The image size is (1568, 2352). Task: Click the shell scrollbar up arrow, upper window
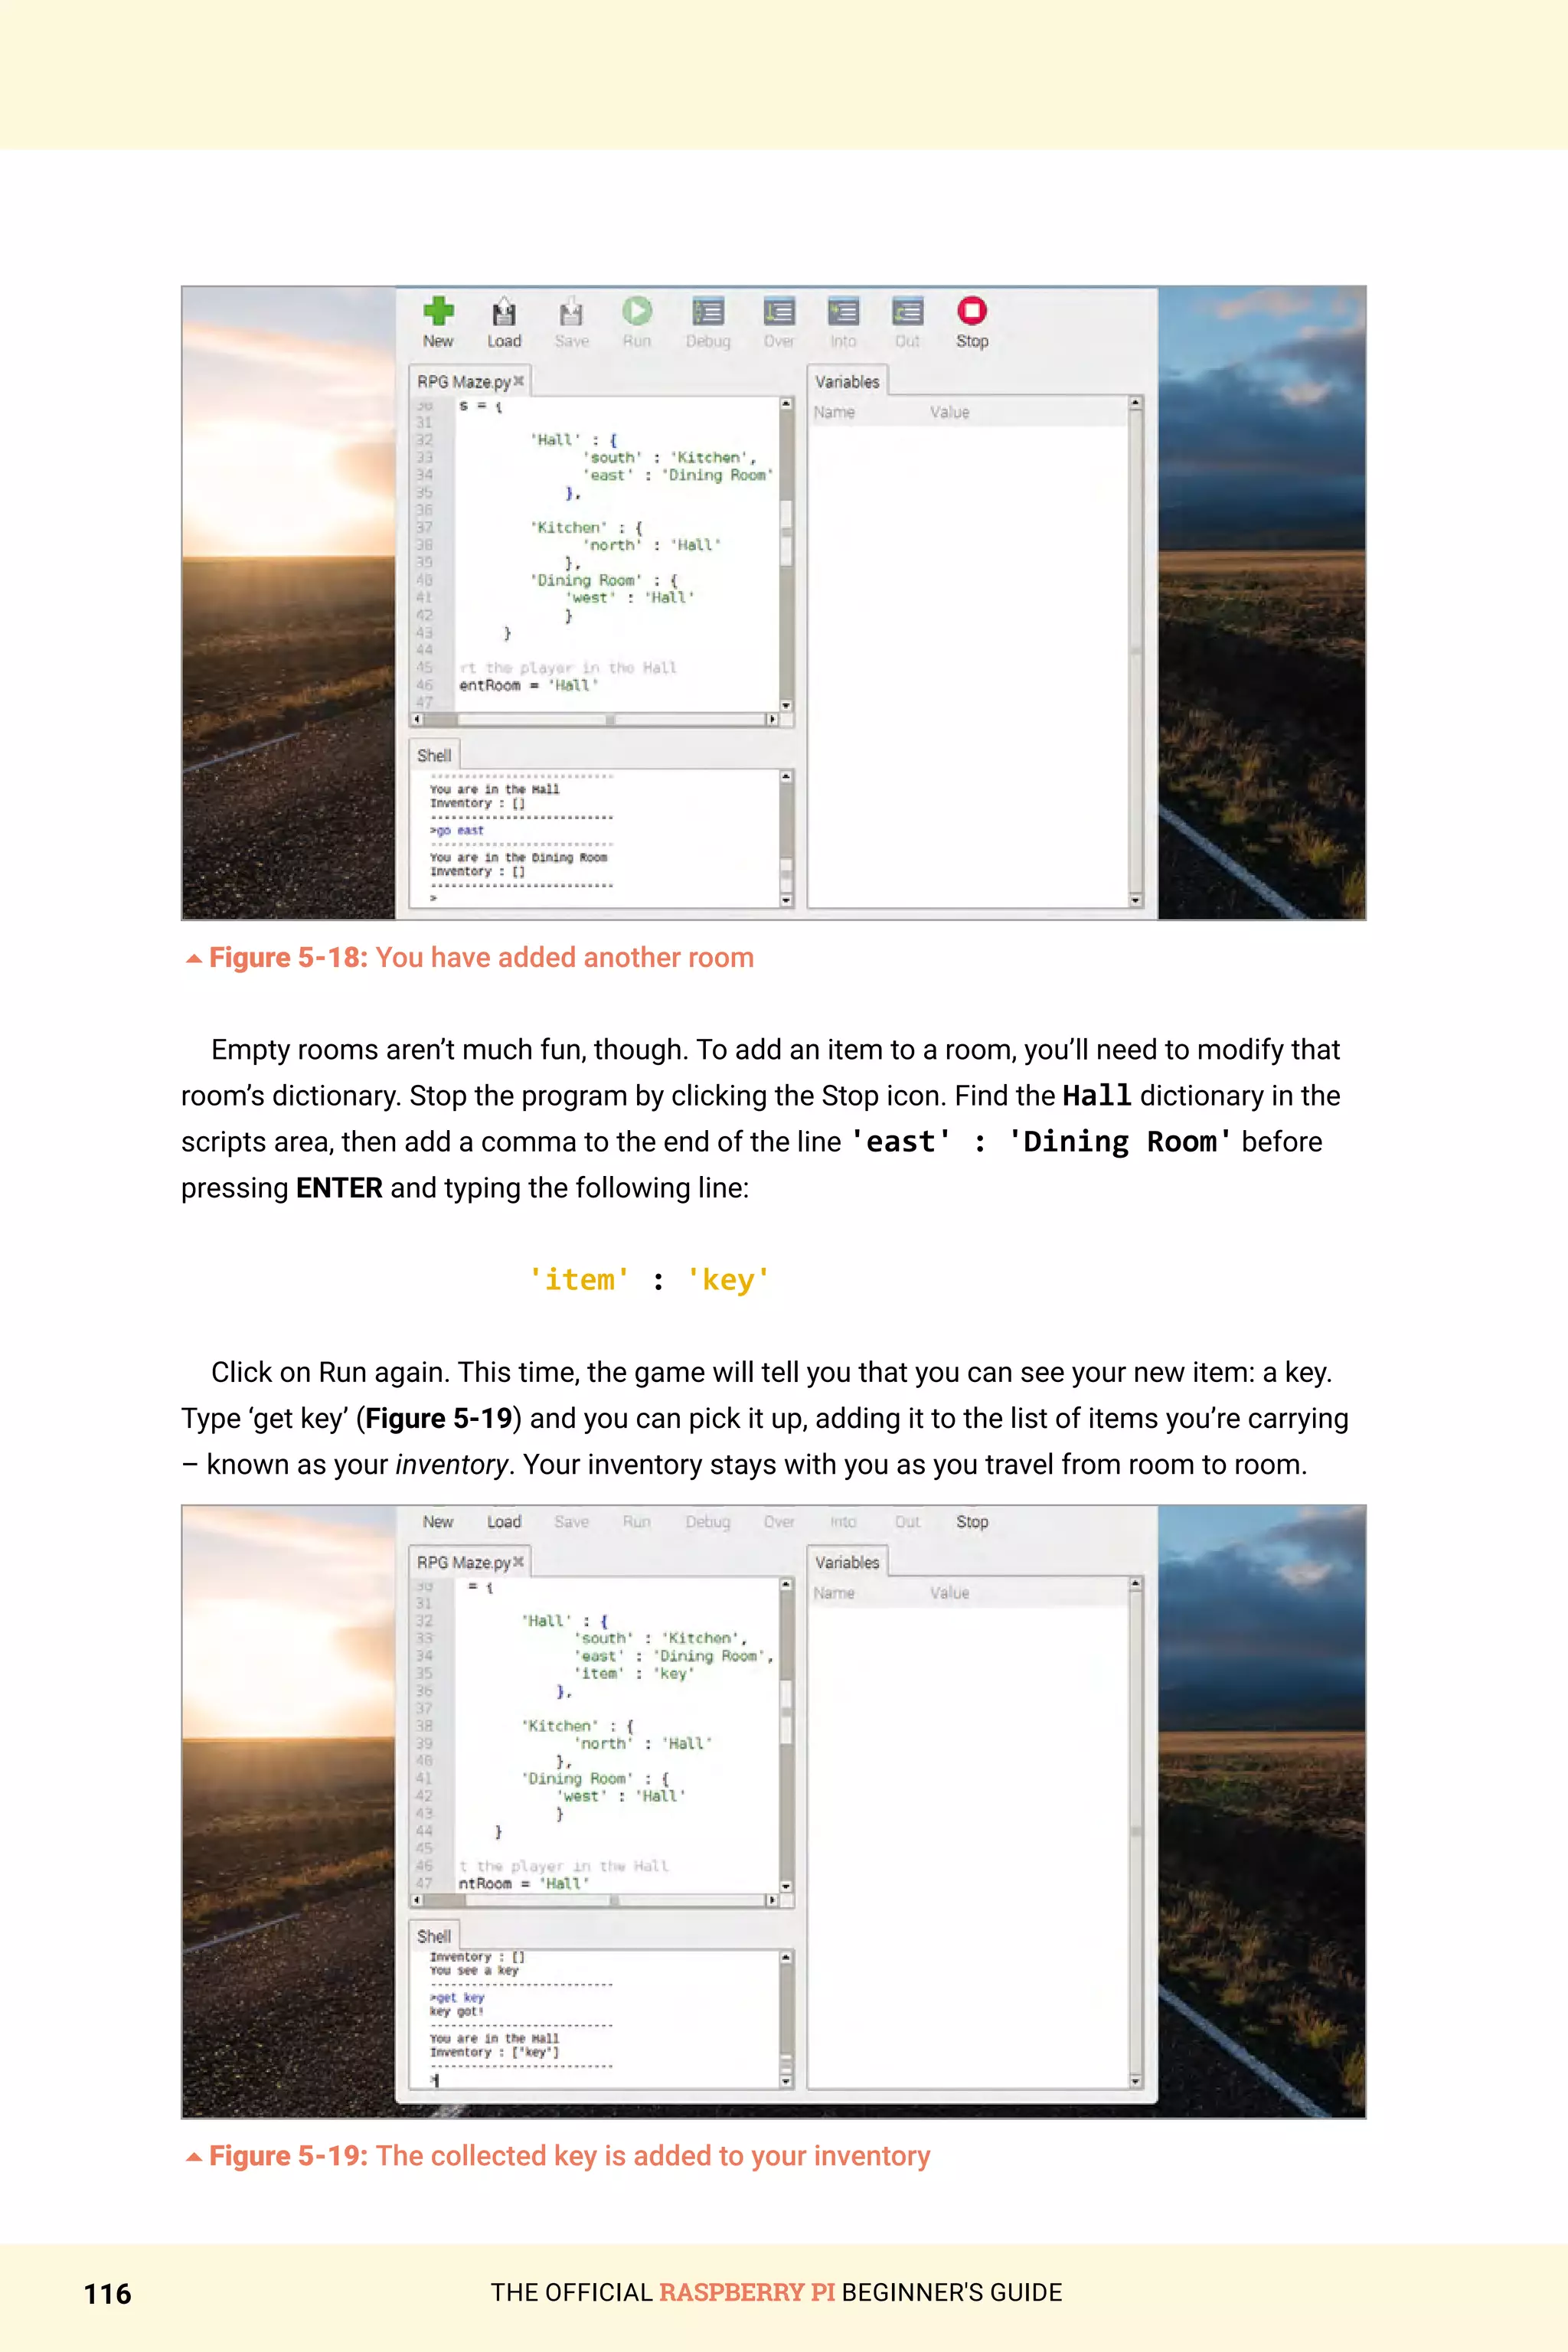pyautogui.click(x=786, y=777)
